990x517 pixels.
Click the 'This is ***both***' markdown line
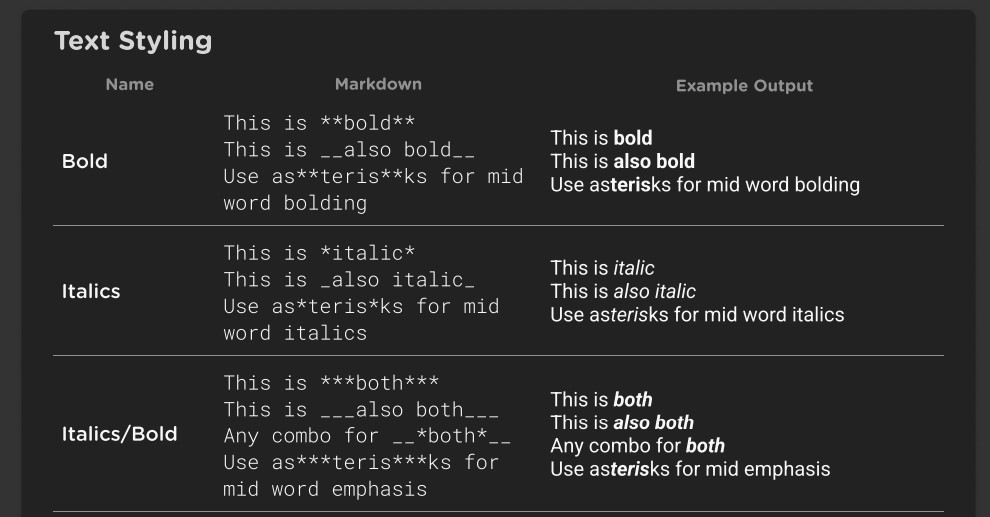pyautogui.click(x=331, y=383)
